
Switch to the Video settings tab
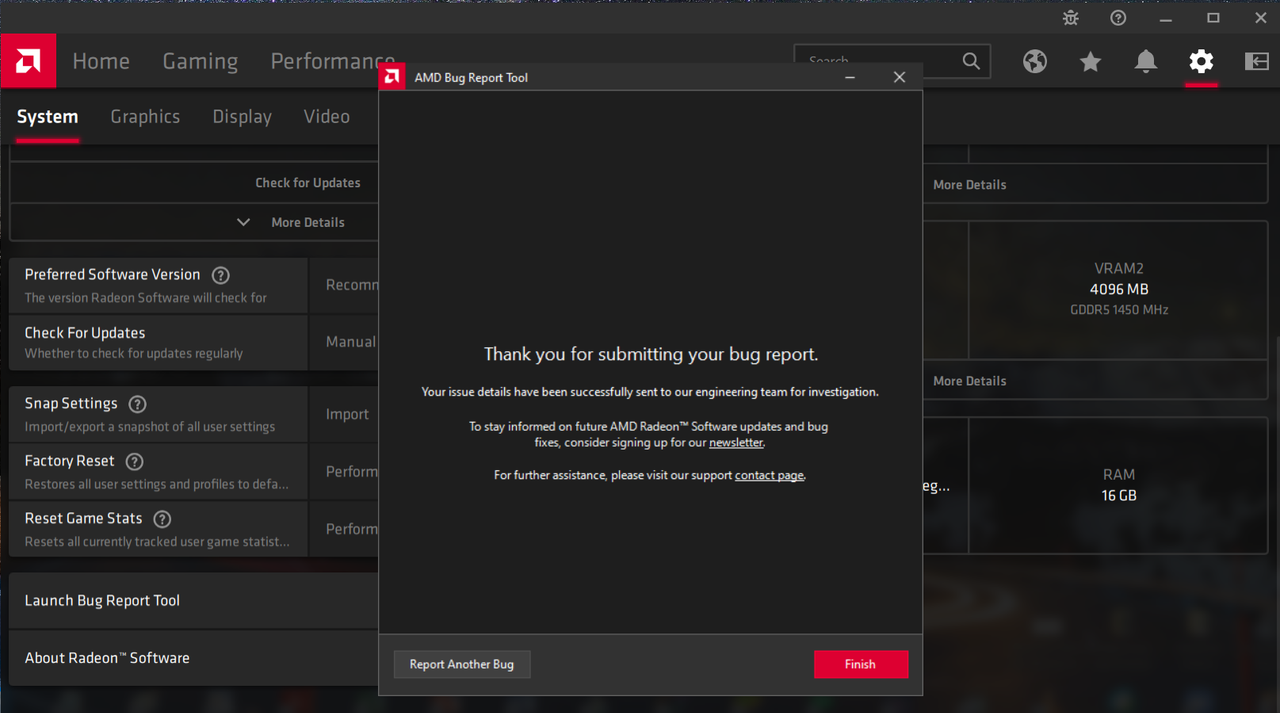point(327,116)
